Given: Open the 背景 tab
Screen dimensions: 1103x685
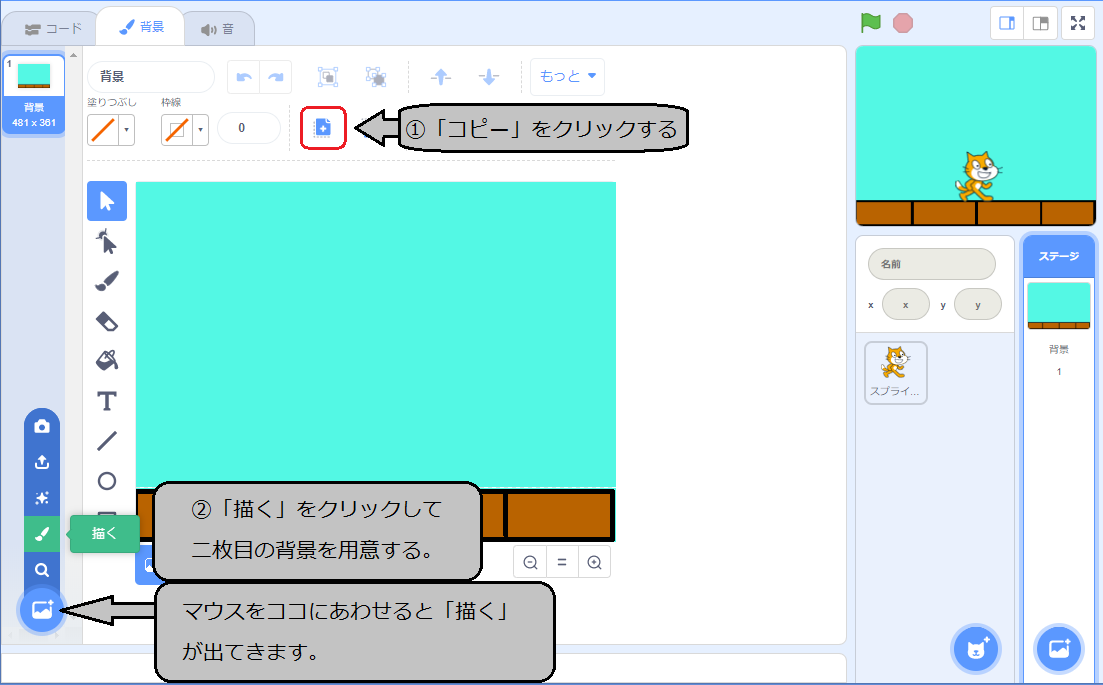Looking at the screenshot, I should [141, 27].
